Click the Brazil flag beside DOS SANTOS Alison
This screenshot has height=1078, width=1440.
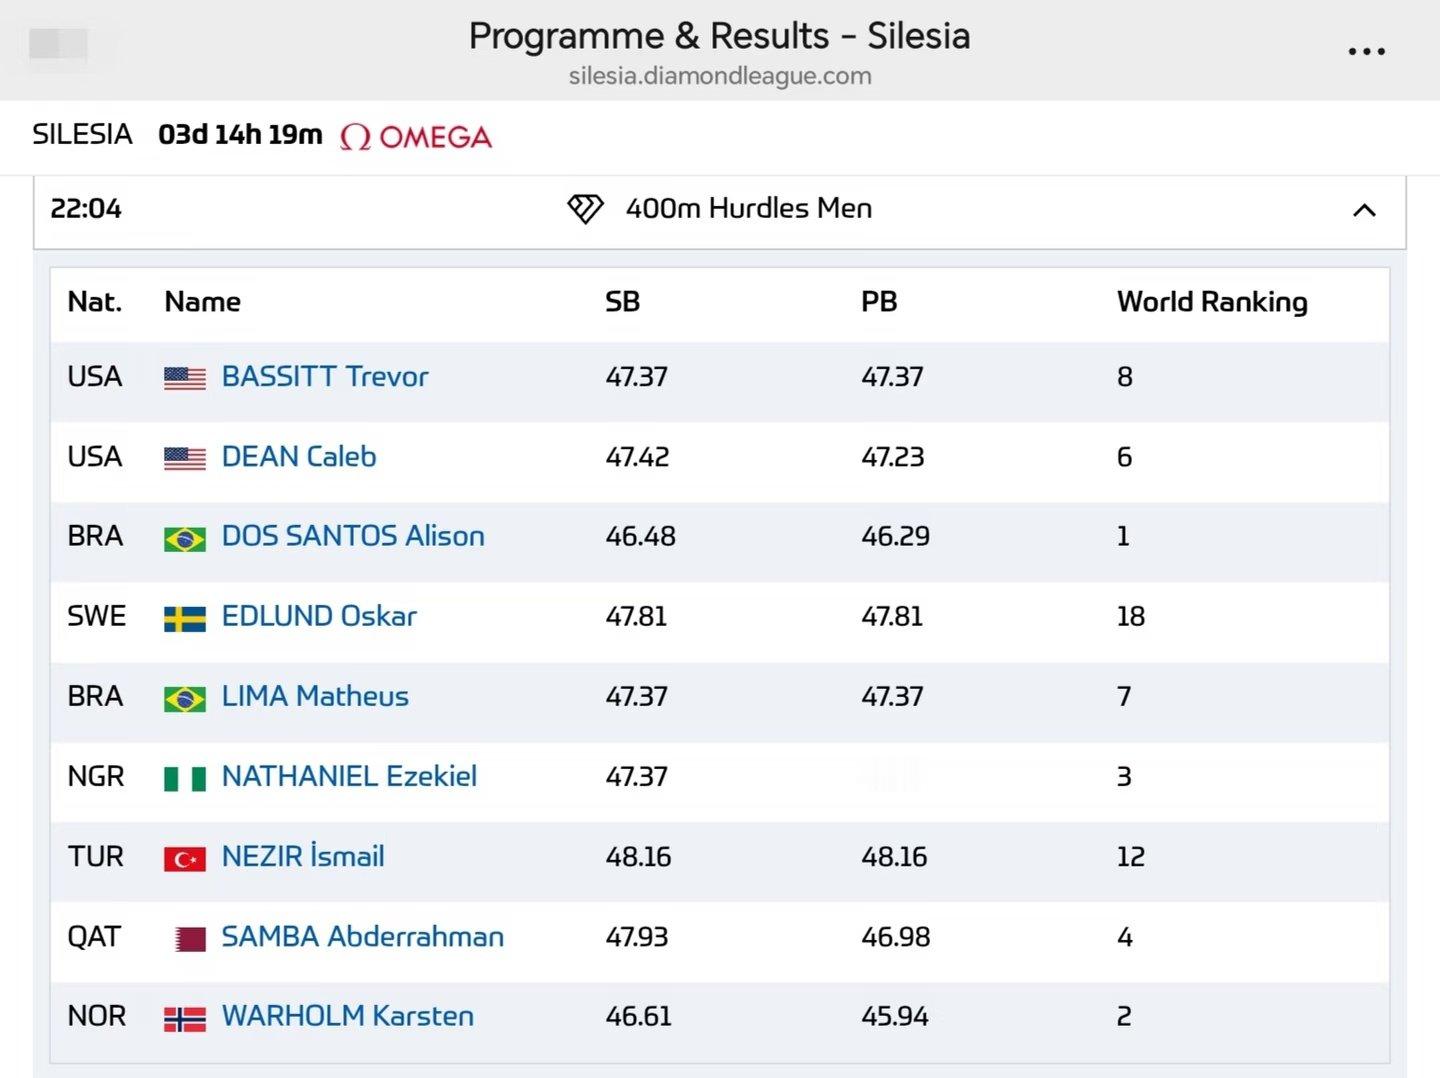coord(185,539)
